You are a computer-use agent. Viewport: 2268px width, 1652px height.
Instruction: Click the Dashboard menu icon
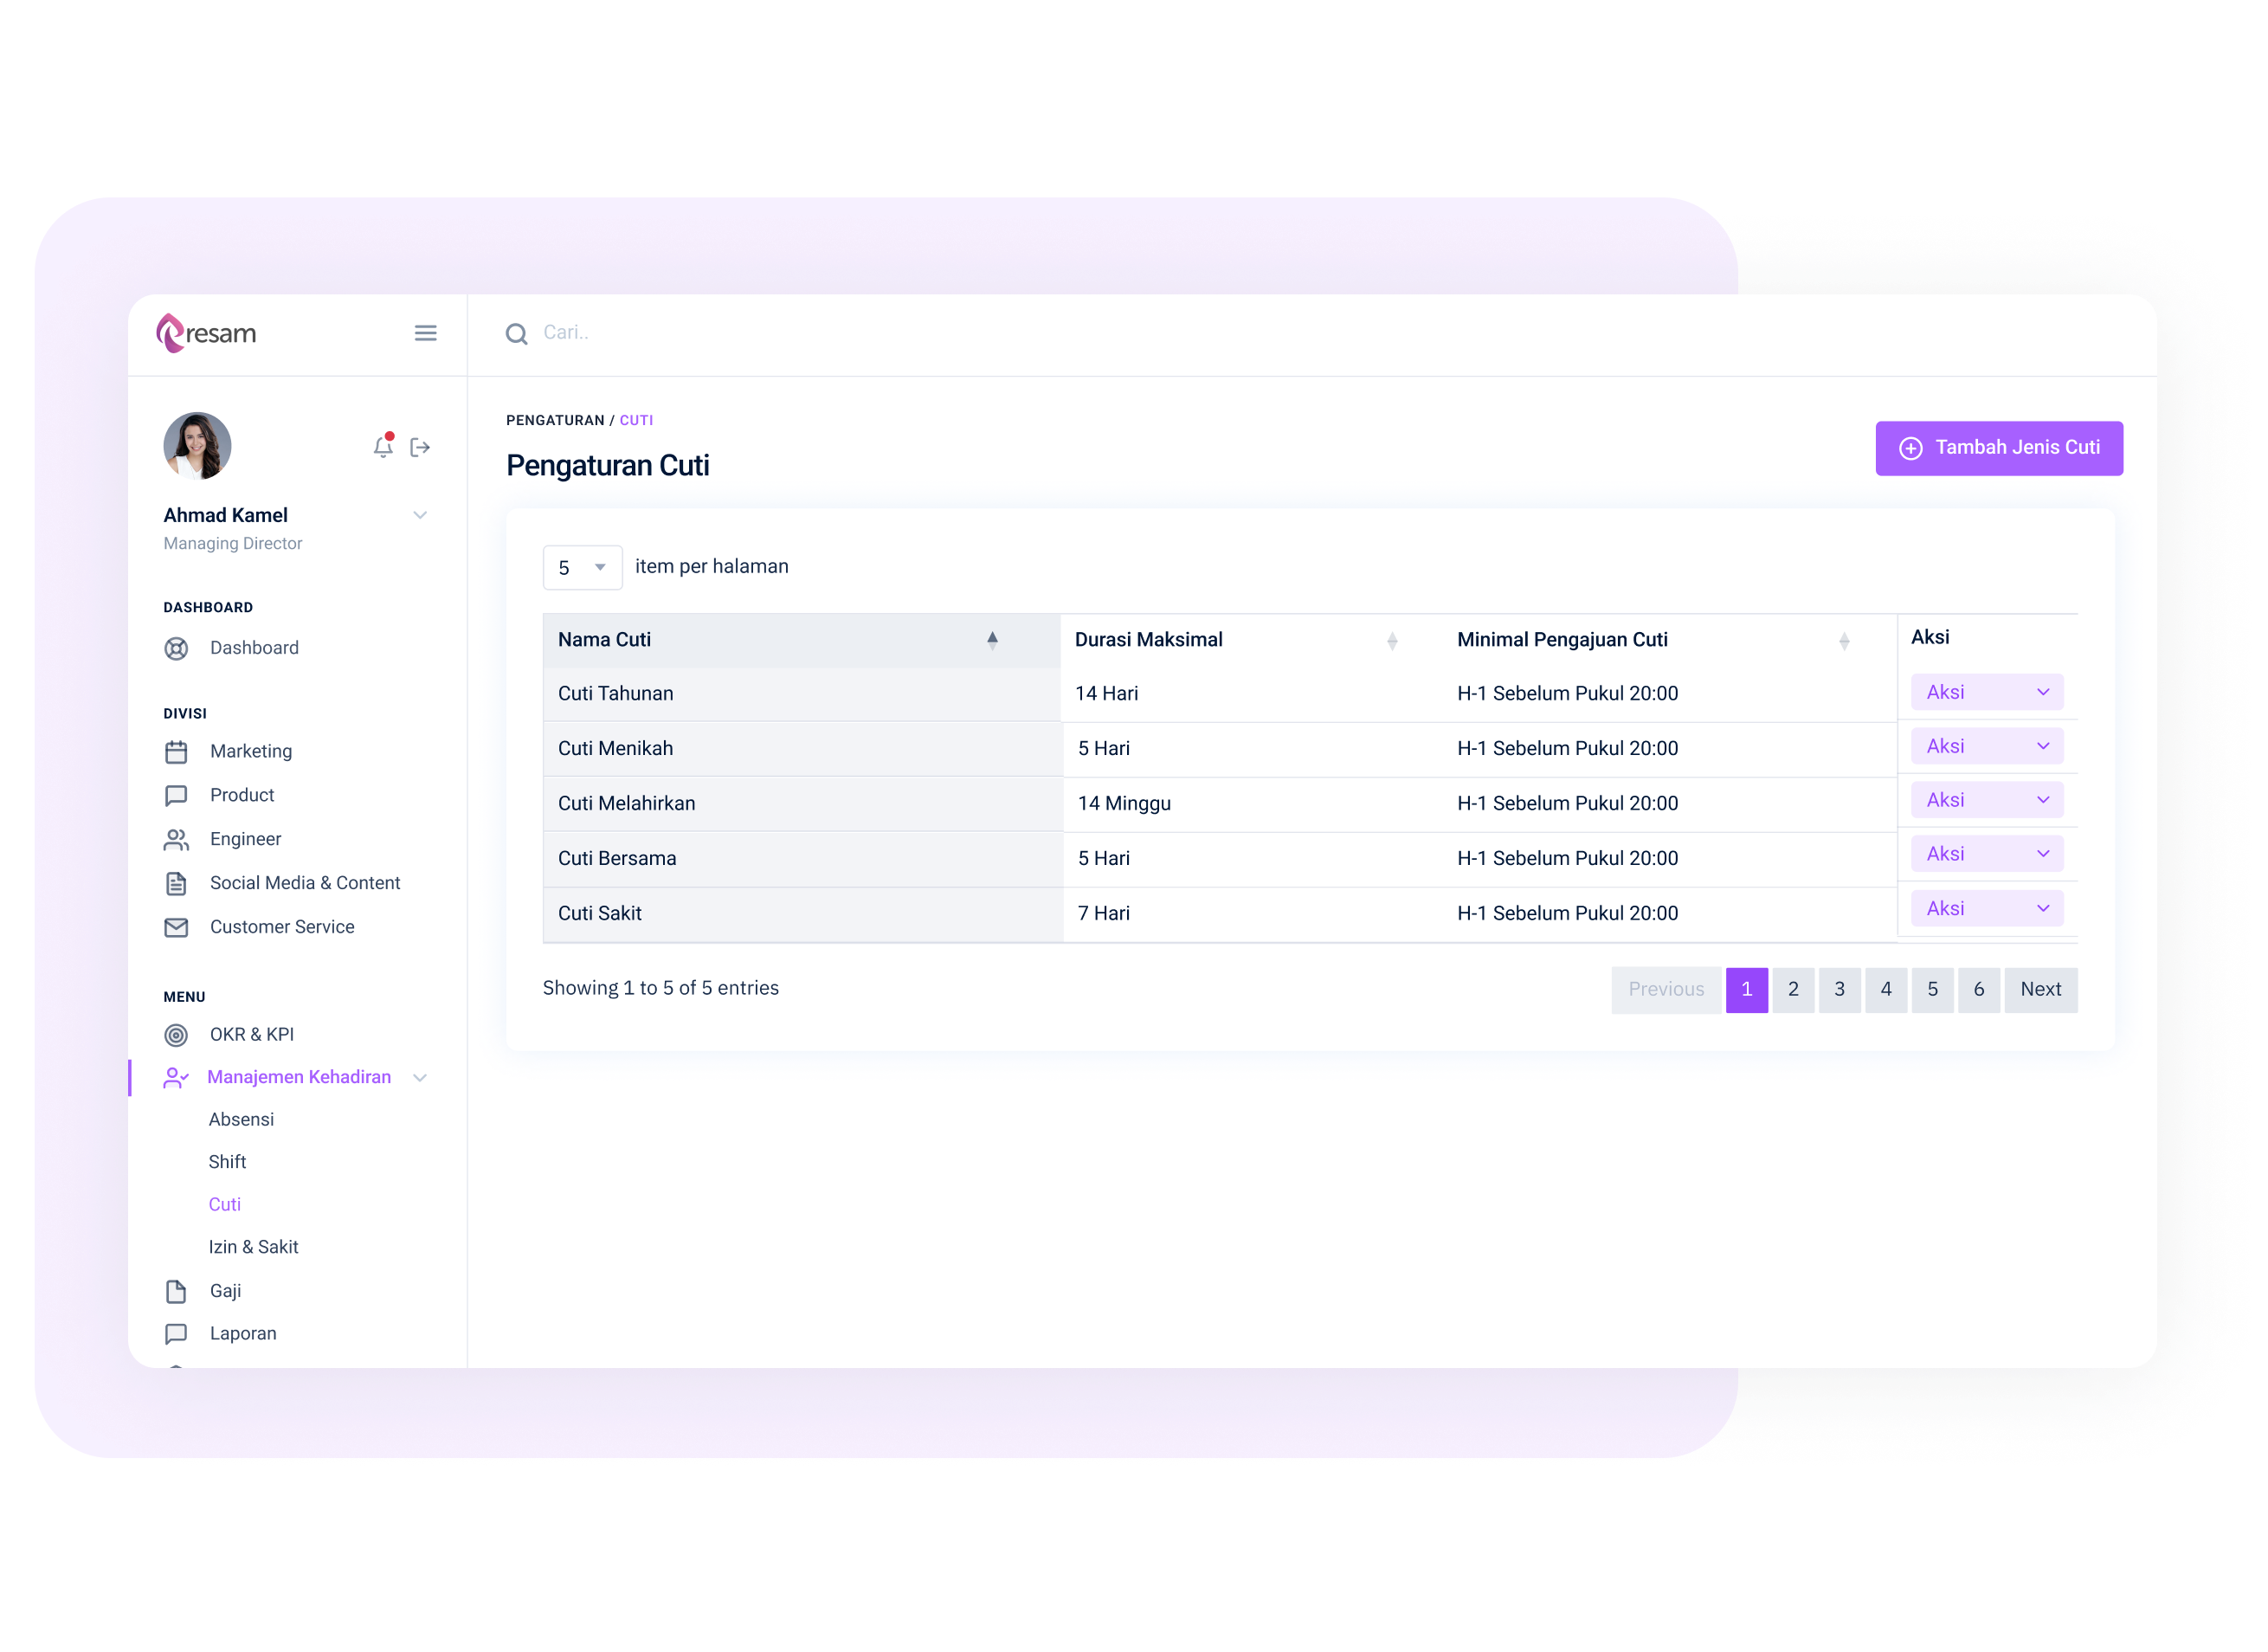click(176, 649)
